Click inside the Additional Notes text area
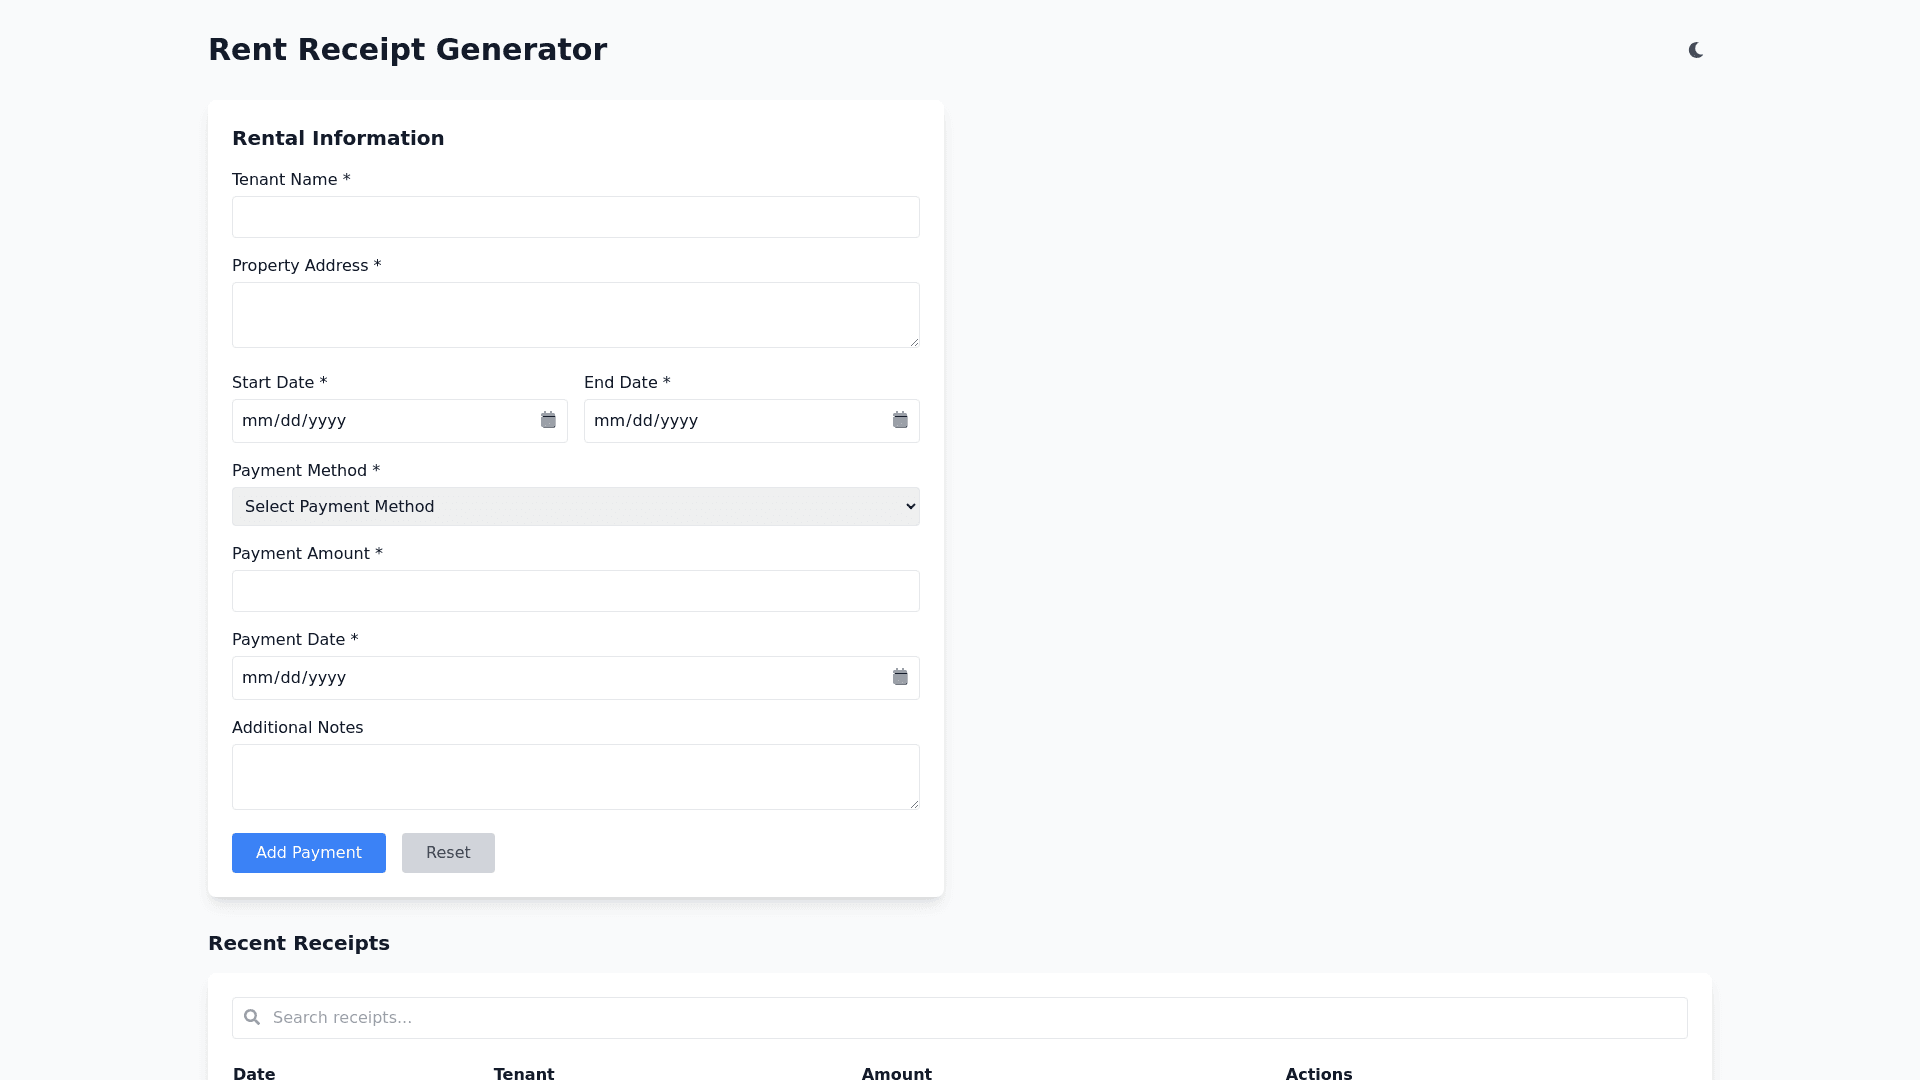Screen dimensions: 1920x1080 pyautogui.click(x=575, y=777)
